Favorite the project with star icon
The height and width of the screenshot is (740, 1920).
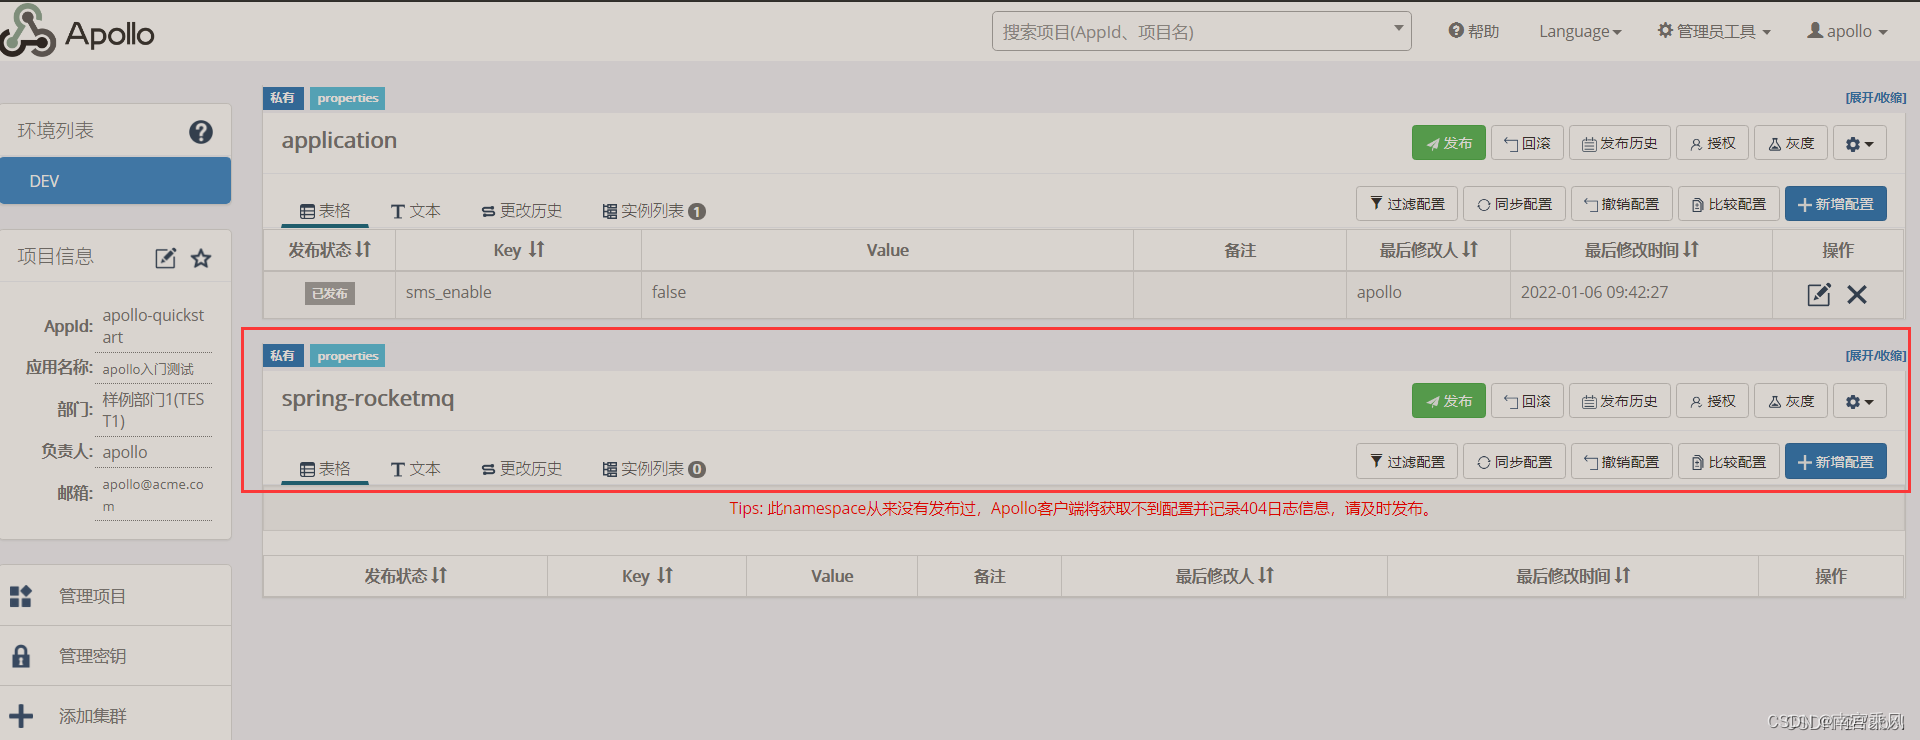[201, 258]
